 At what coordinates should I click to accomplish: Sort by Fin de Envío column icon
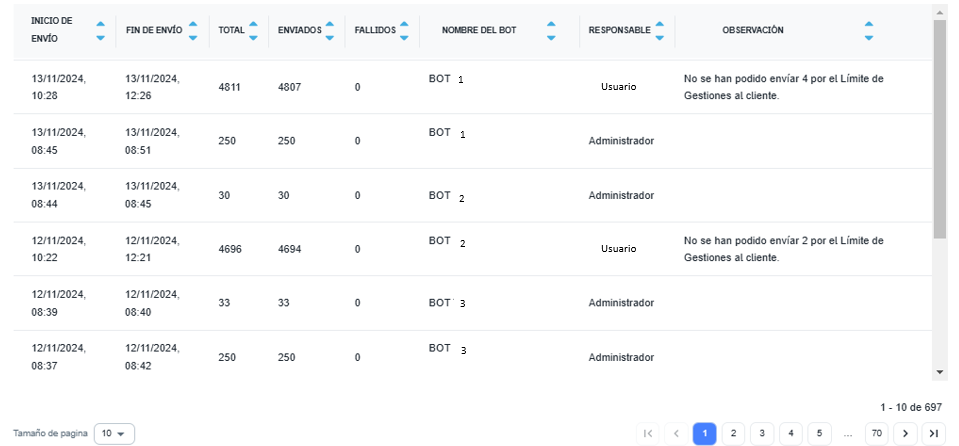[192, 31]
